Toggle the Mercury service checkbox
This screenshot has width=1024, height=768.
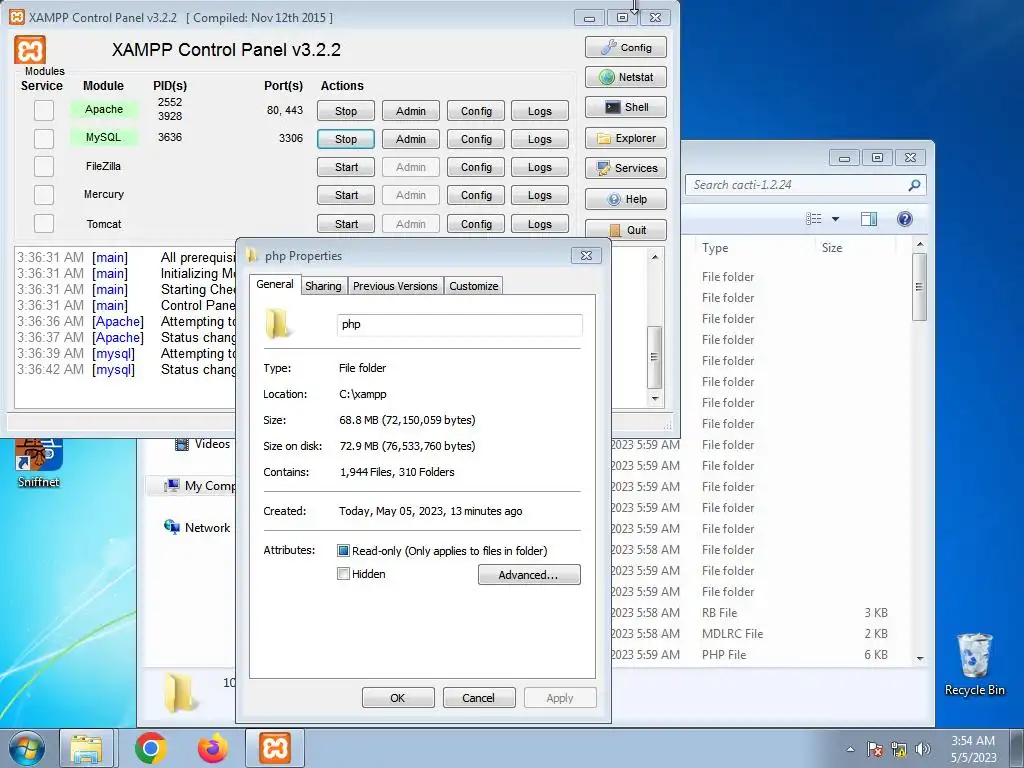tap(44, 195)
